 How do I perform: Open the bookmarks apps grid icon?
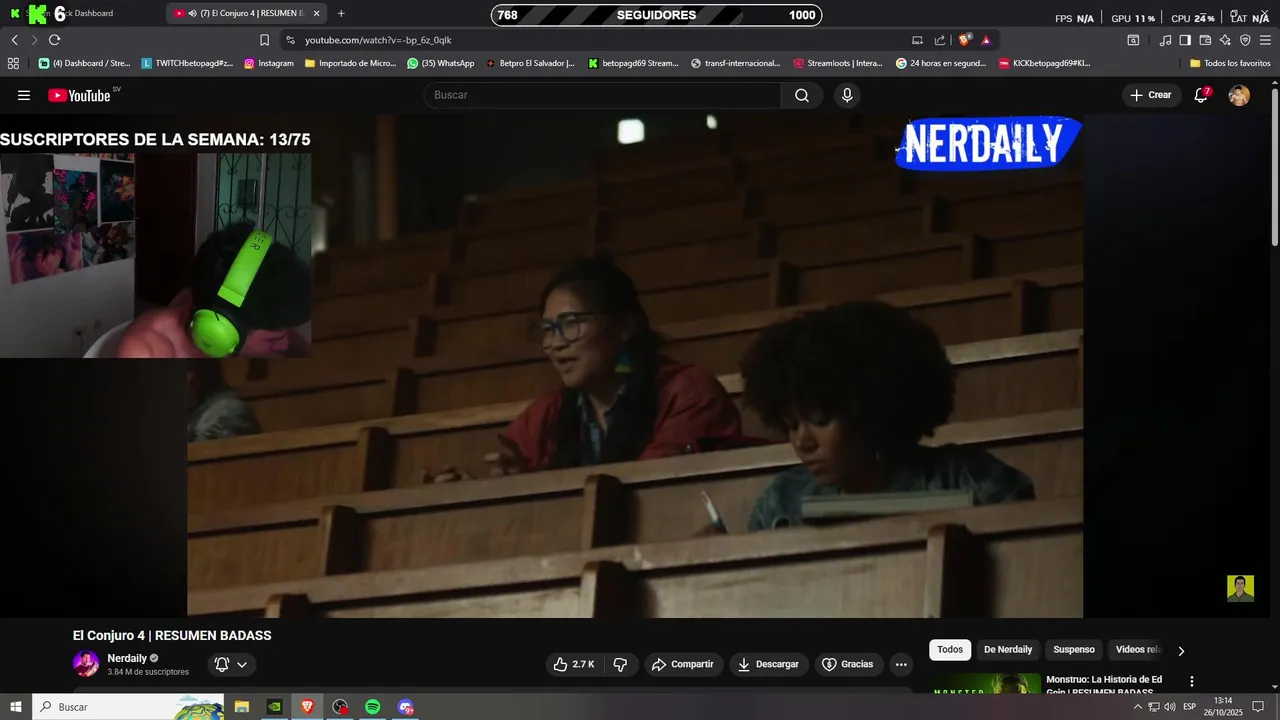tap(13, 63)
